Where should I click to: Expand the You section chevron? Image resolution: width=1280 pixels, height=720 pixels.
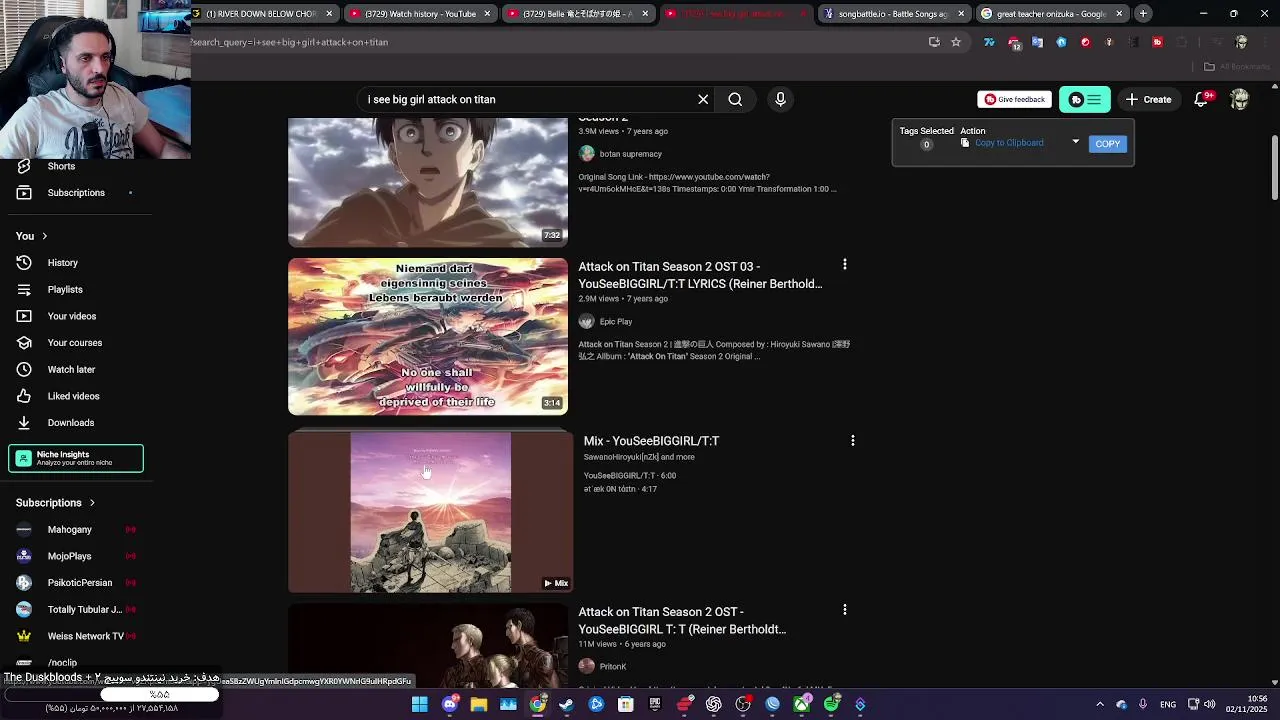click(x=44, y=236)
